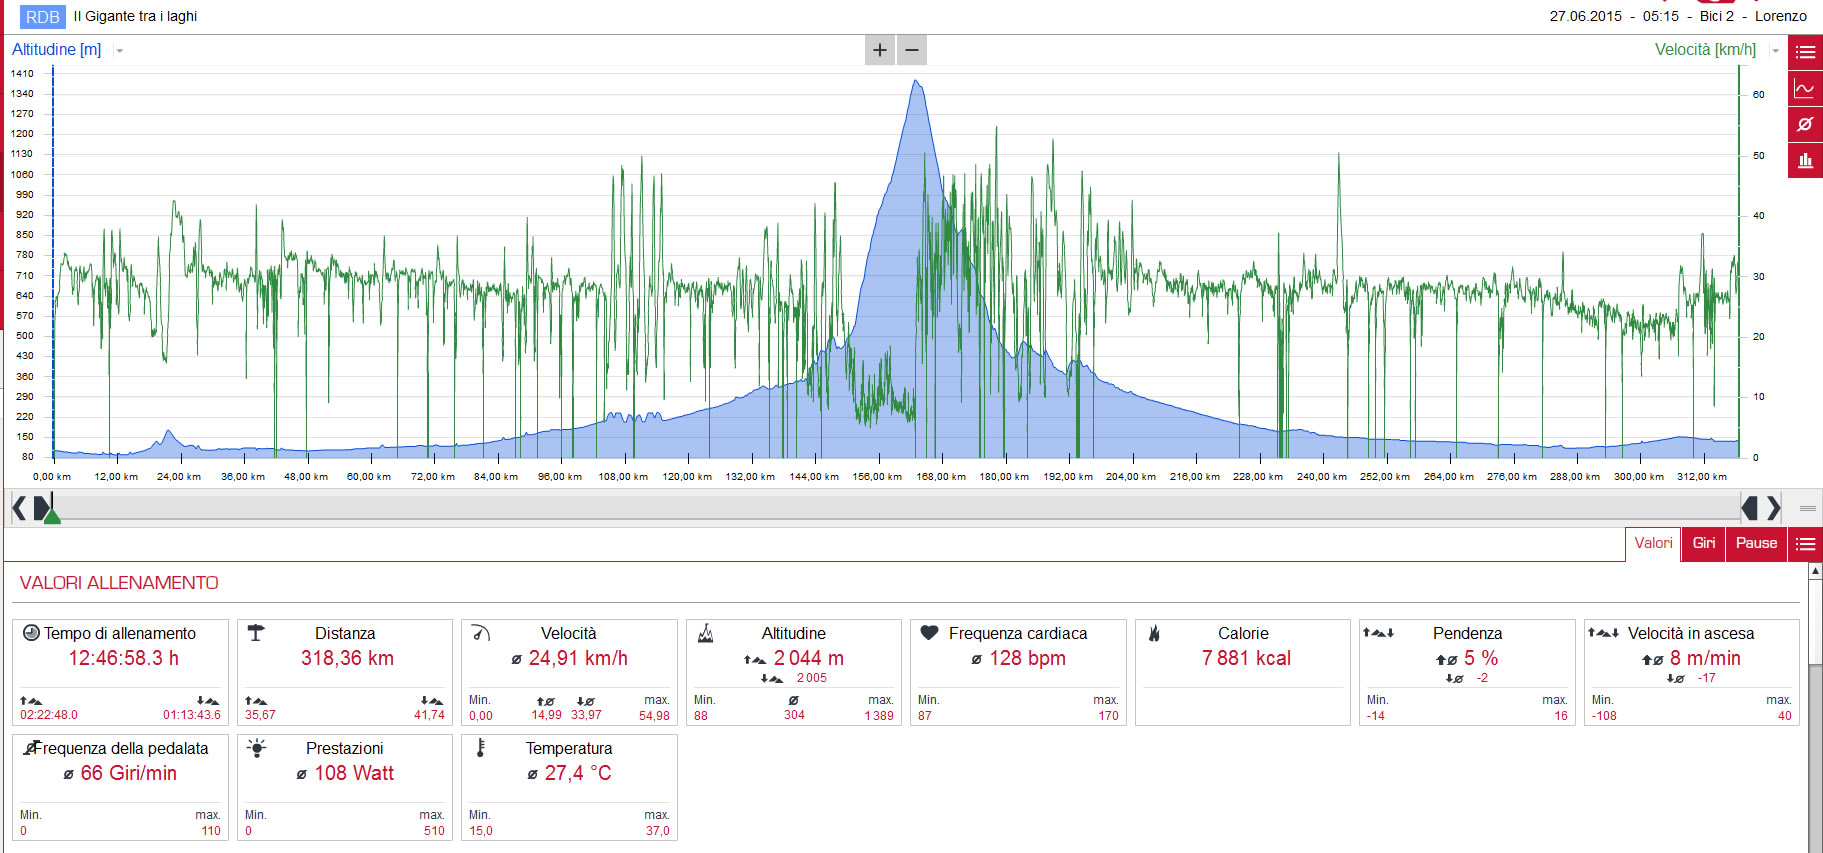Click the drag grip right of the timeline
This screenshot has width=1823, height=853.
(1808, 509)
